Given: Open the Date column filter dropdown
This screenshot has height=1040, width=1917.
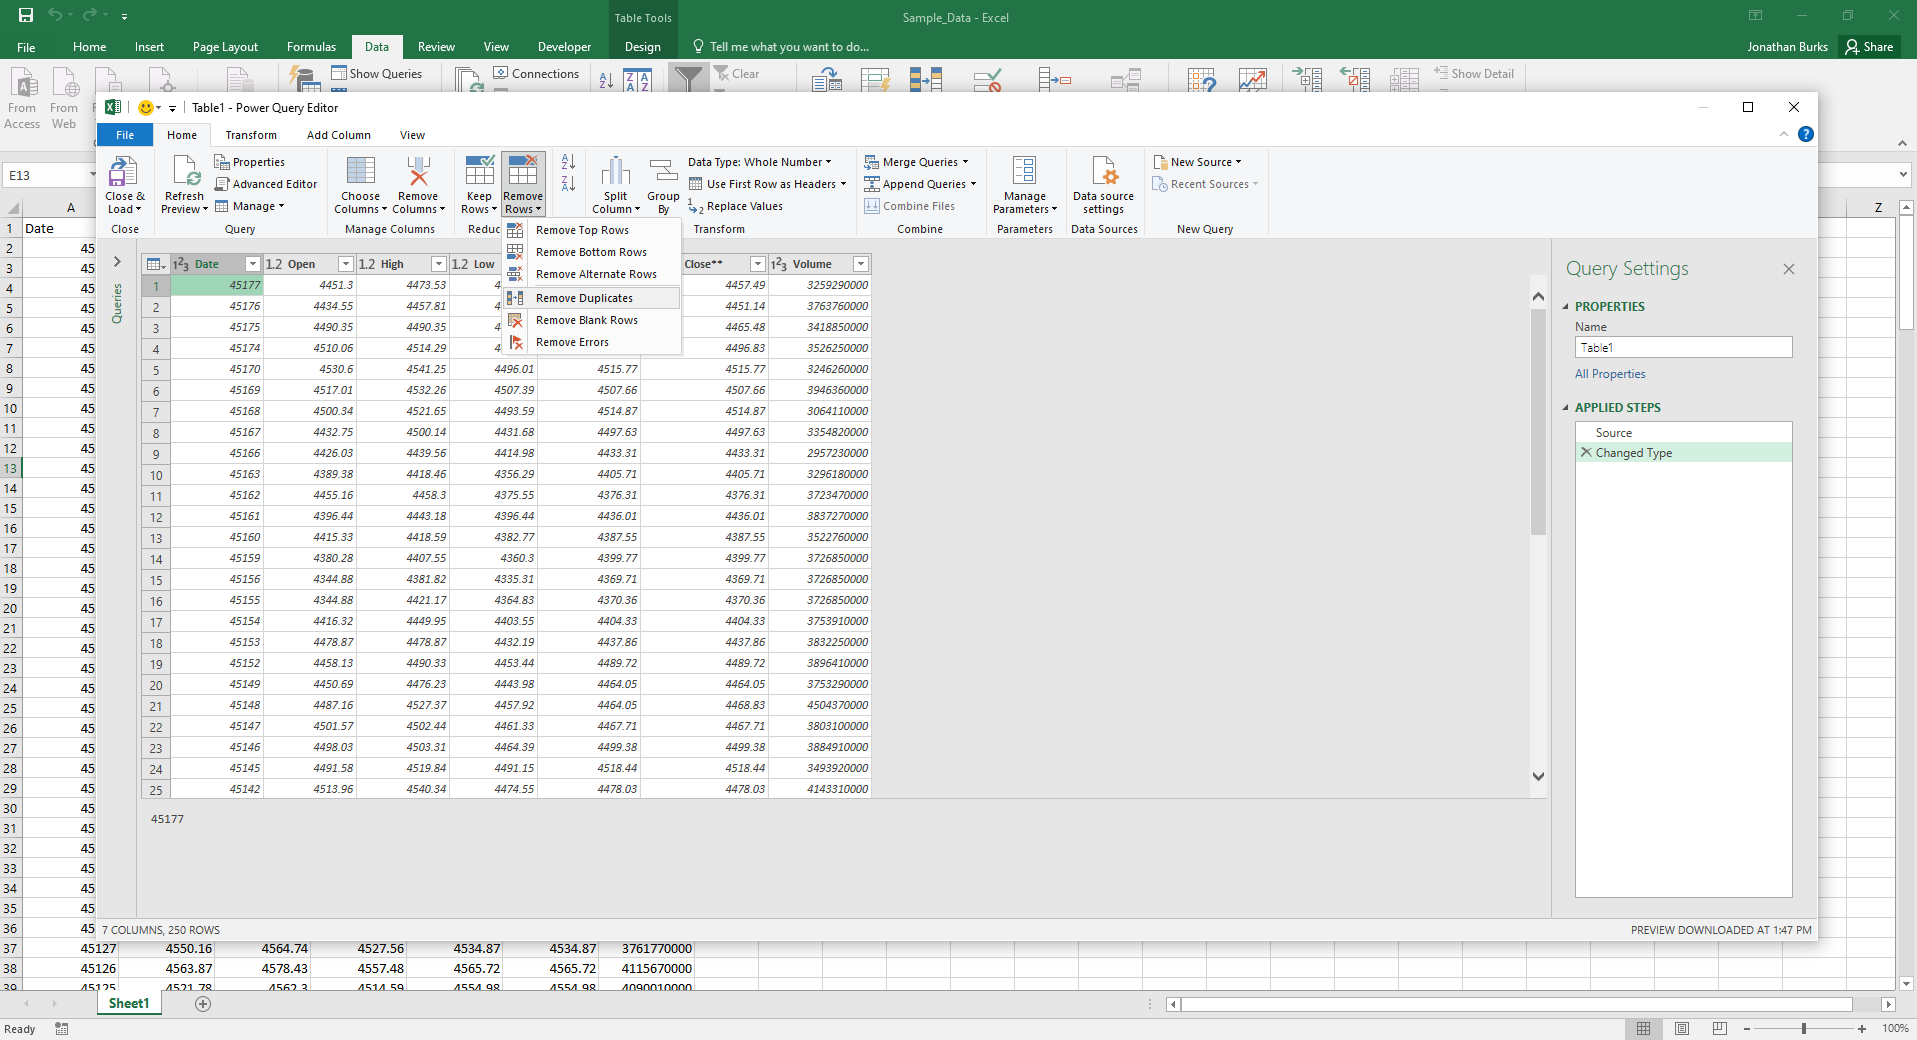Looking at the screenshot, I should [253, 264].
